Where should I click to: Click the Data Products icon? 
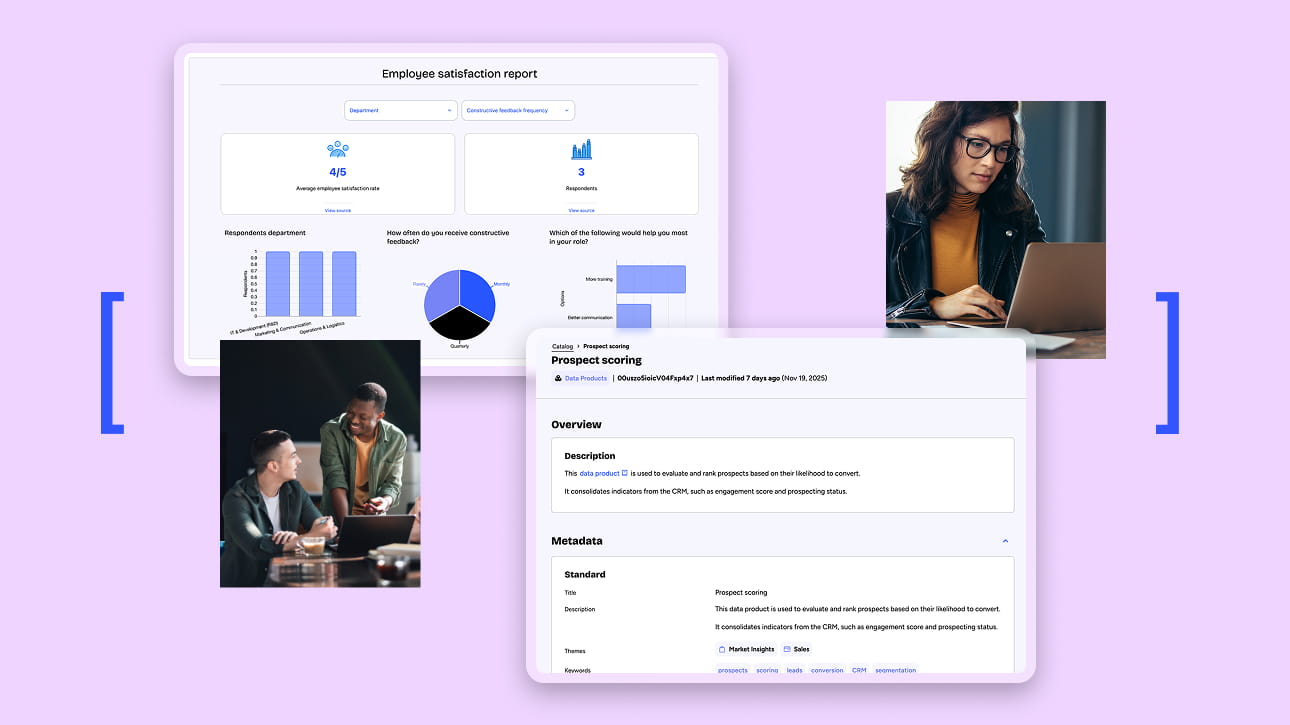pyautogui.click(x=558, y=378)
